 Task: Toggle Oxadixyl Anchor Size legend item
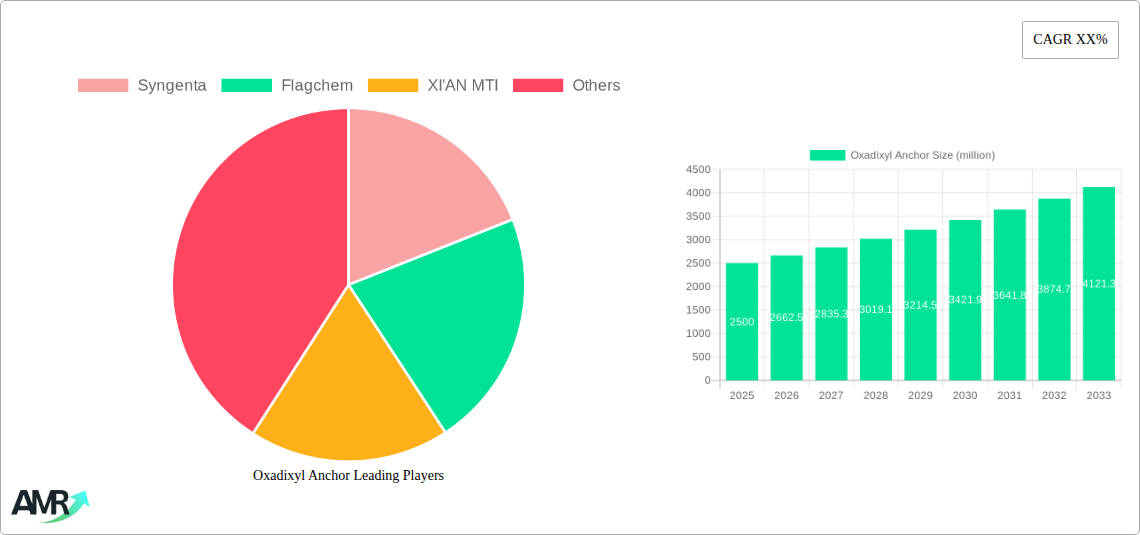coord(901,155)
